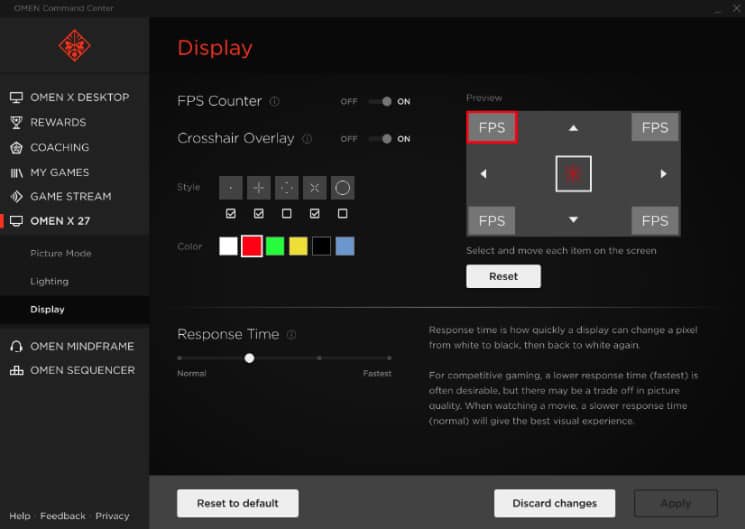Toggle the Crosshair Overlay switch
This screenshot has width=745, height=529.
(380, 139)
